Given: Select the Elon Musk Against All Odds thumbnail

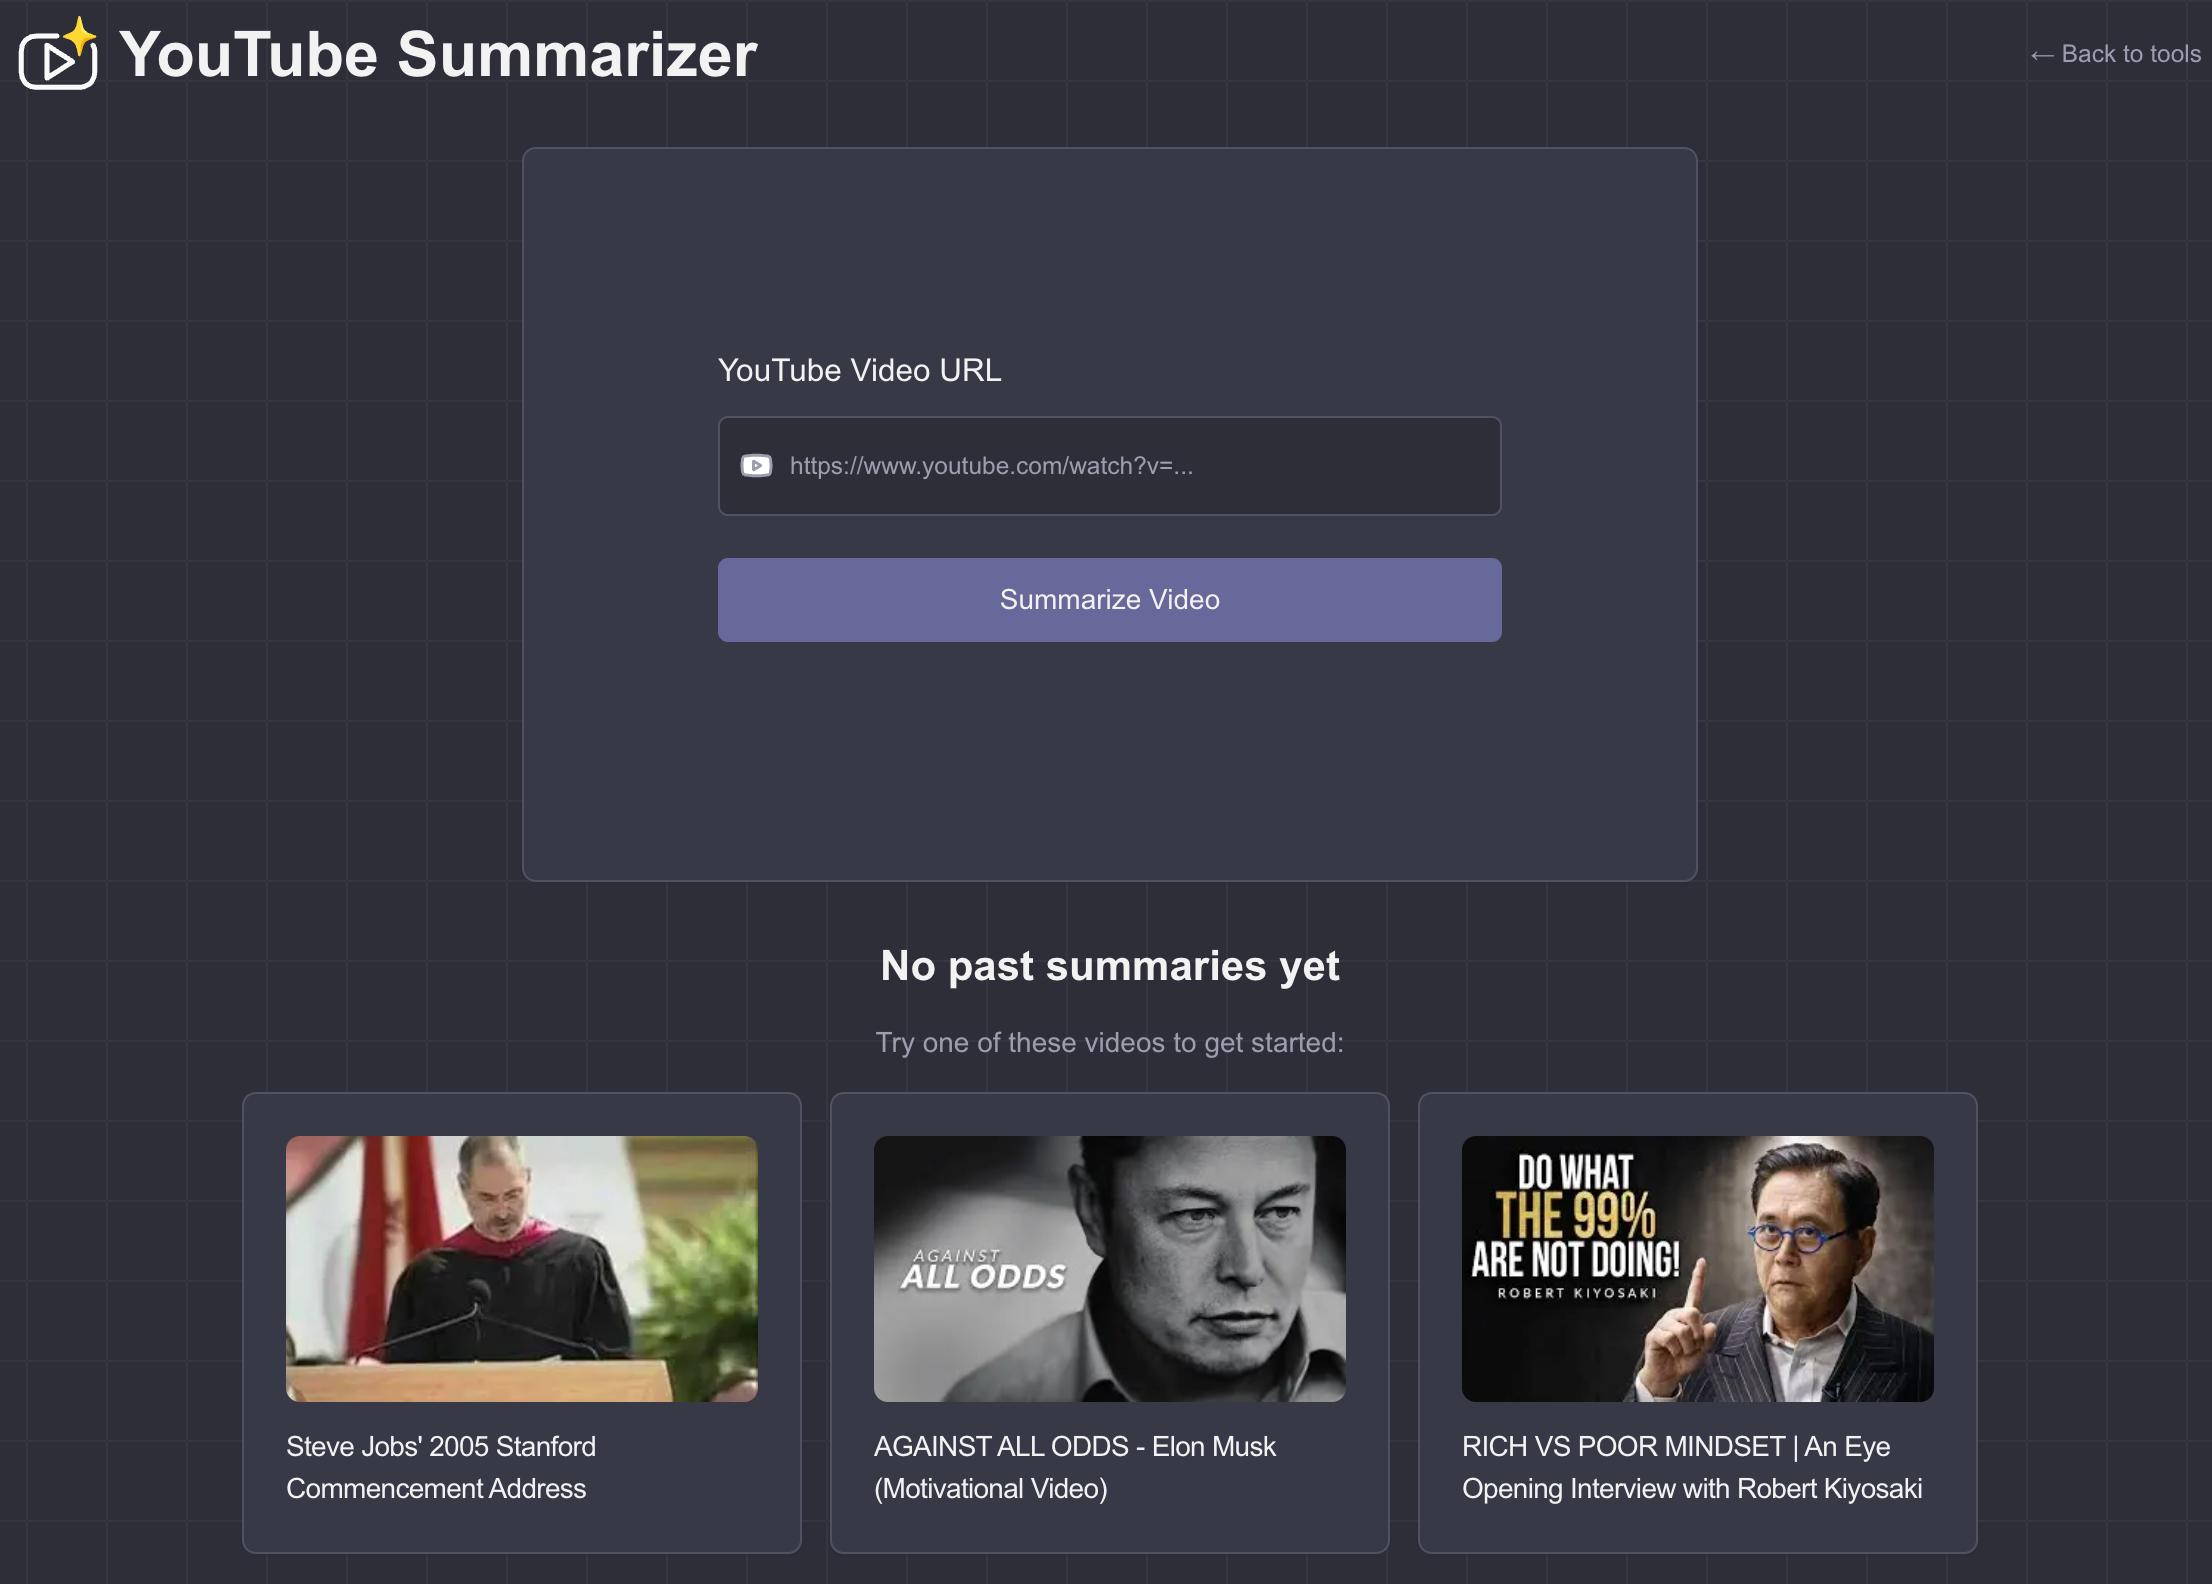Looking at the screenshot, I should pyautogui.click(x=1109, y=1268).
